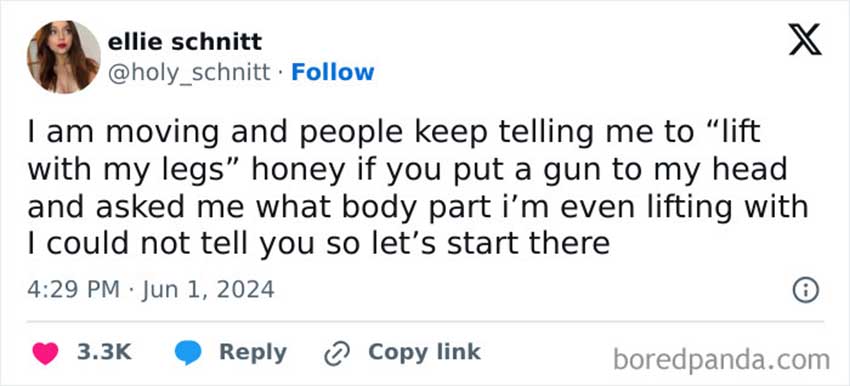The image size is (850, 386).
Task: Click the chain link icon
Action: point(336,353)
